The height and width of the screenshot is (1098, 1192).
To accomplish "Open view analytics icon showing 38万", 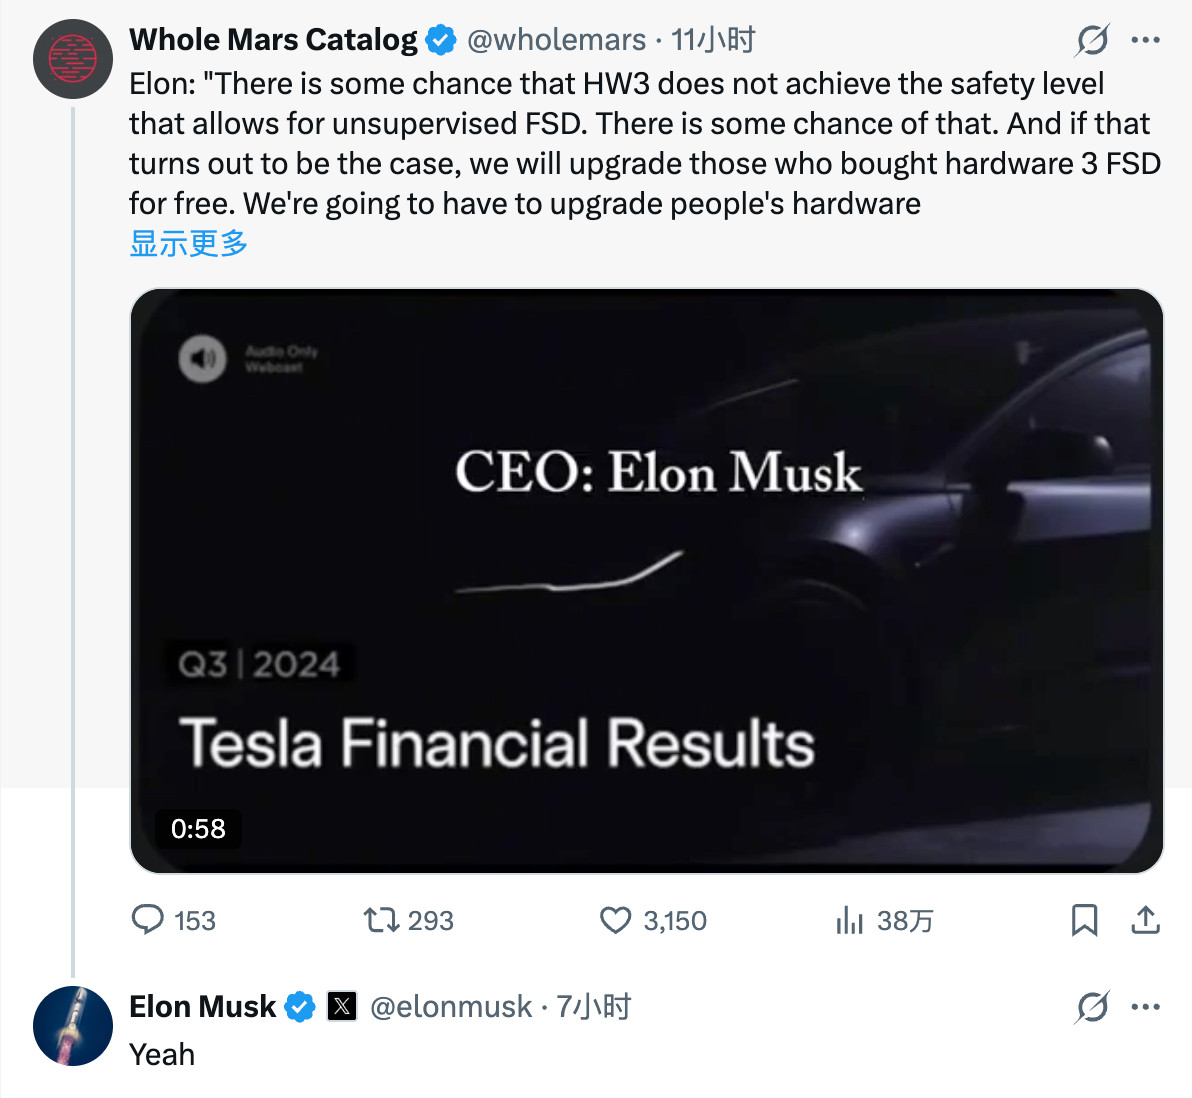I will (x=849, y=920).
